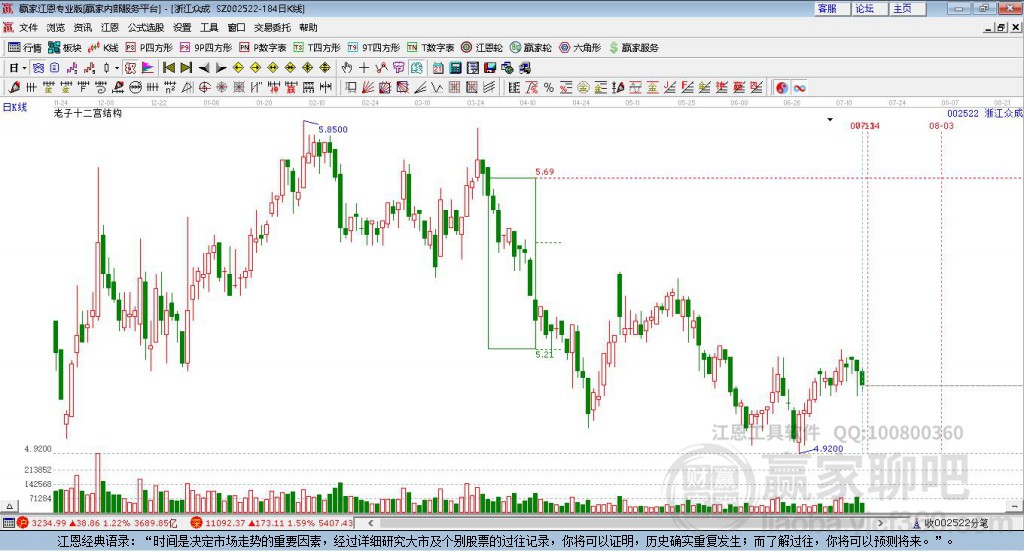This screenshot has height=551, width=1024.
Task: Click the up triangle at volume panel corner
Action: click(9, 506)
